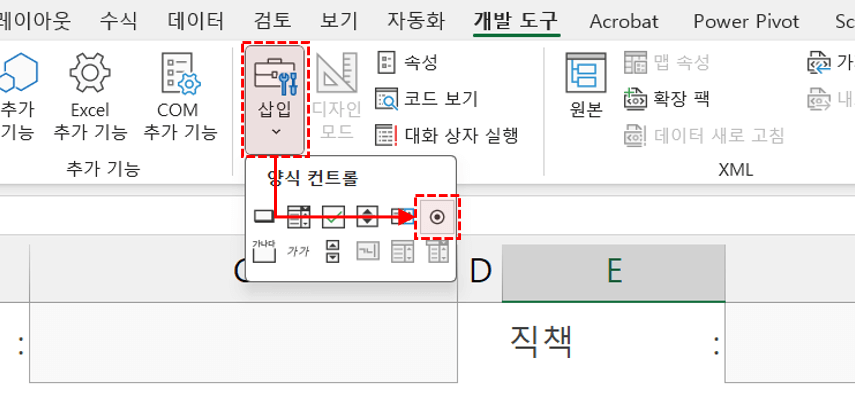Image resolution: width=855 pixels, height=416 pixels.
Task: Insert a List Box form control
Action: pyautogui.click(x=402, y=216)
